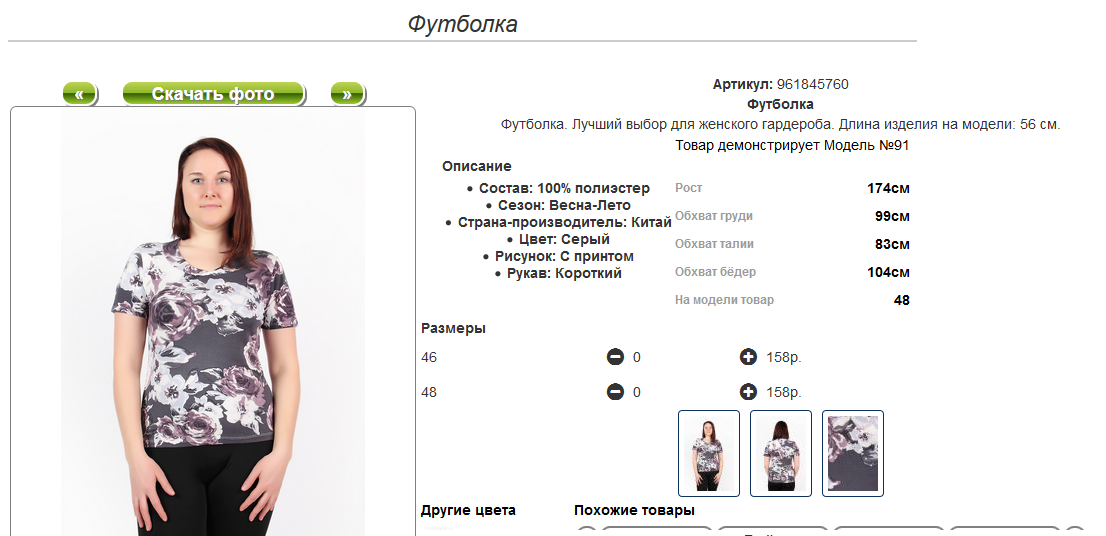This screenshot has height=536, width=1106.
Task: Decrease quantity for size 48
Action: pos(615,392)
